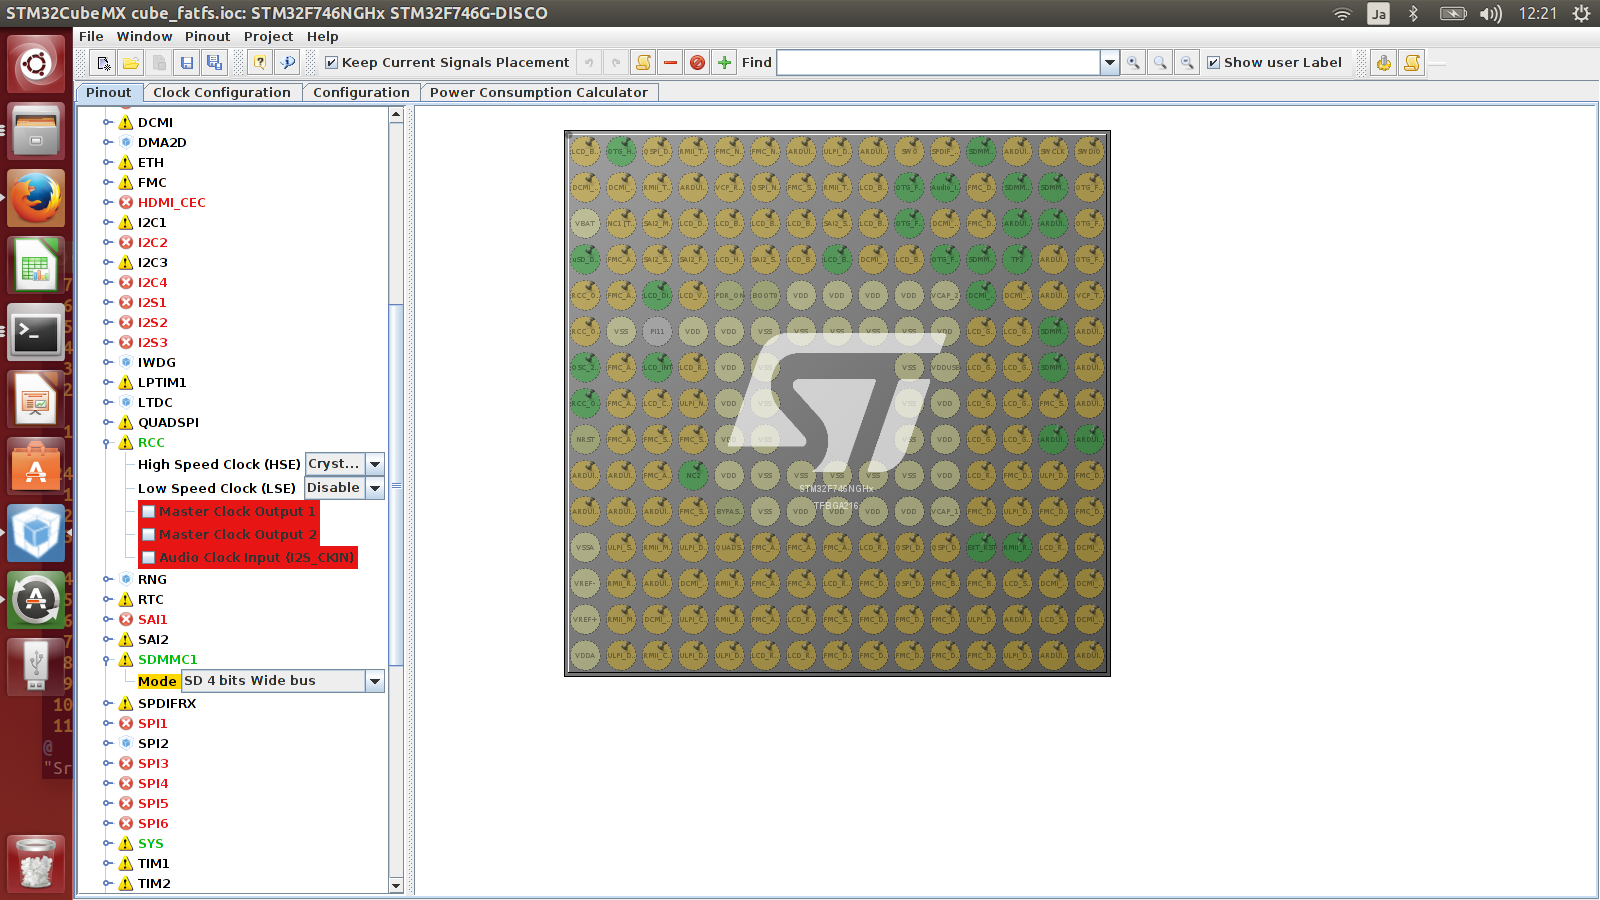Click the BOOT0 pin on the chip
The width and height of the screenshot is (1600, 900).
pos(765,295)
